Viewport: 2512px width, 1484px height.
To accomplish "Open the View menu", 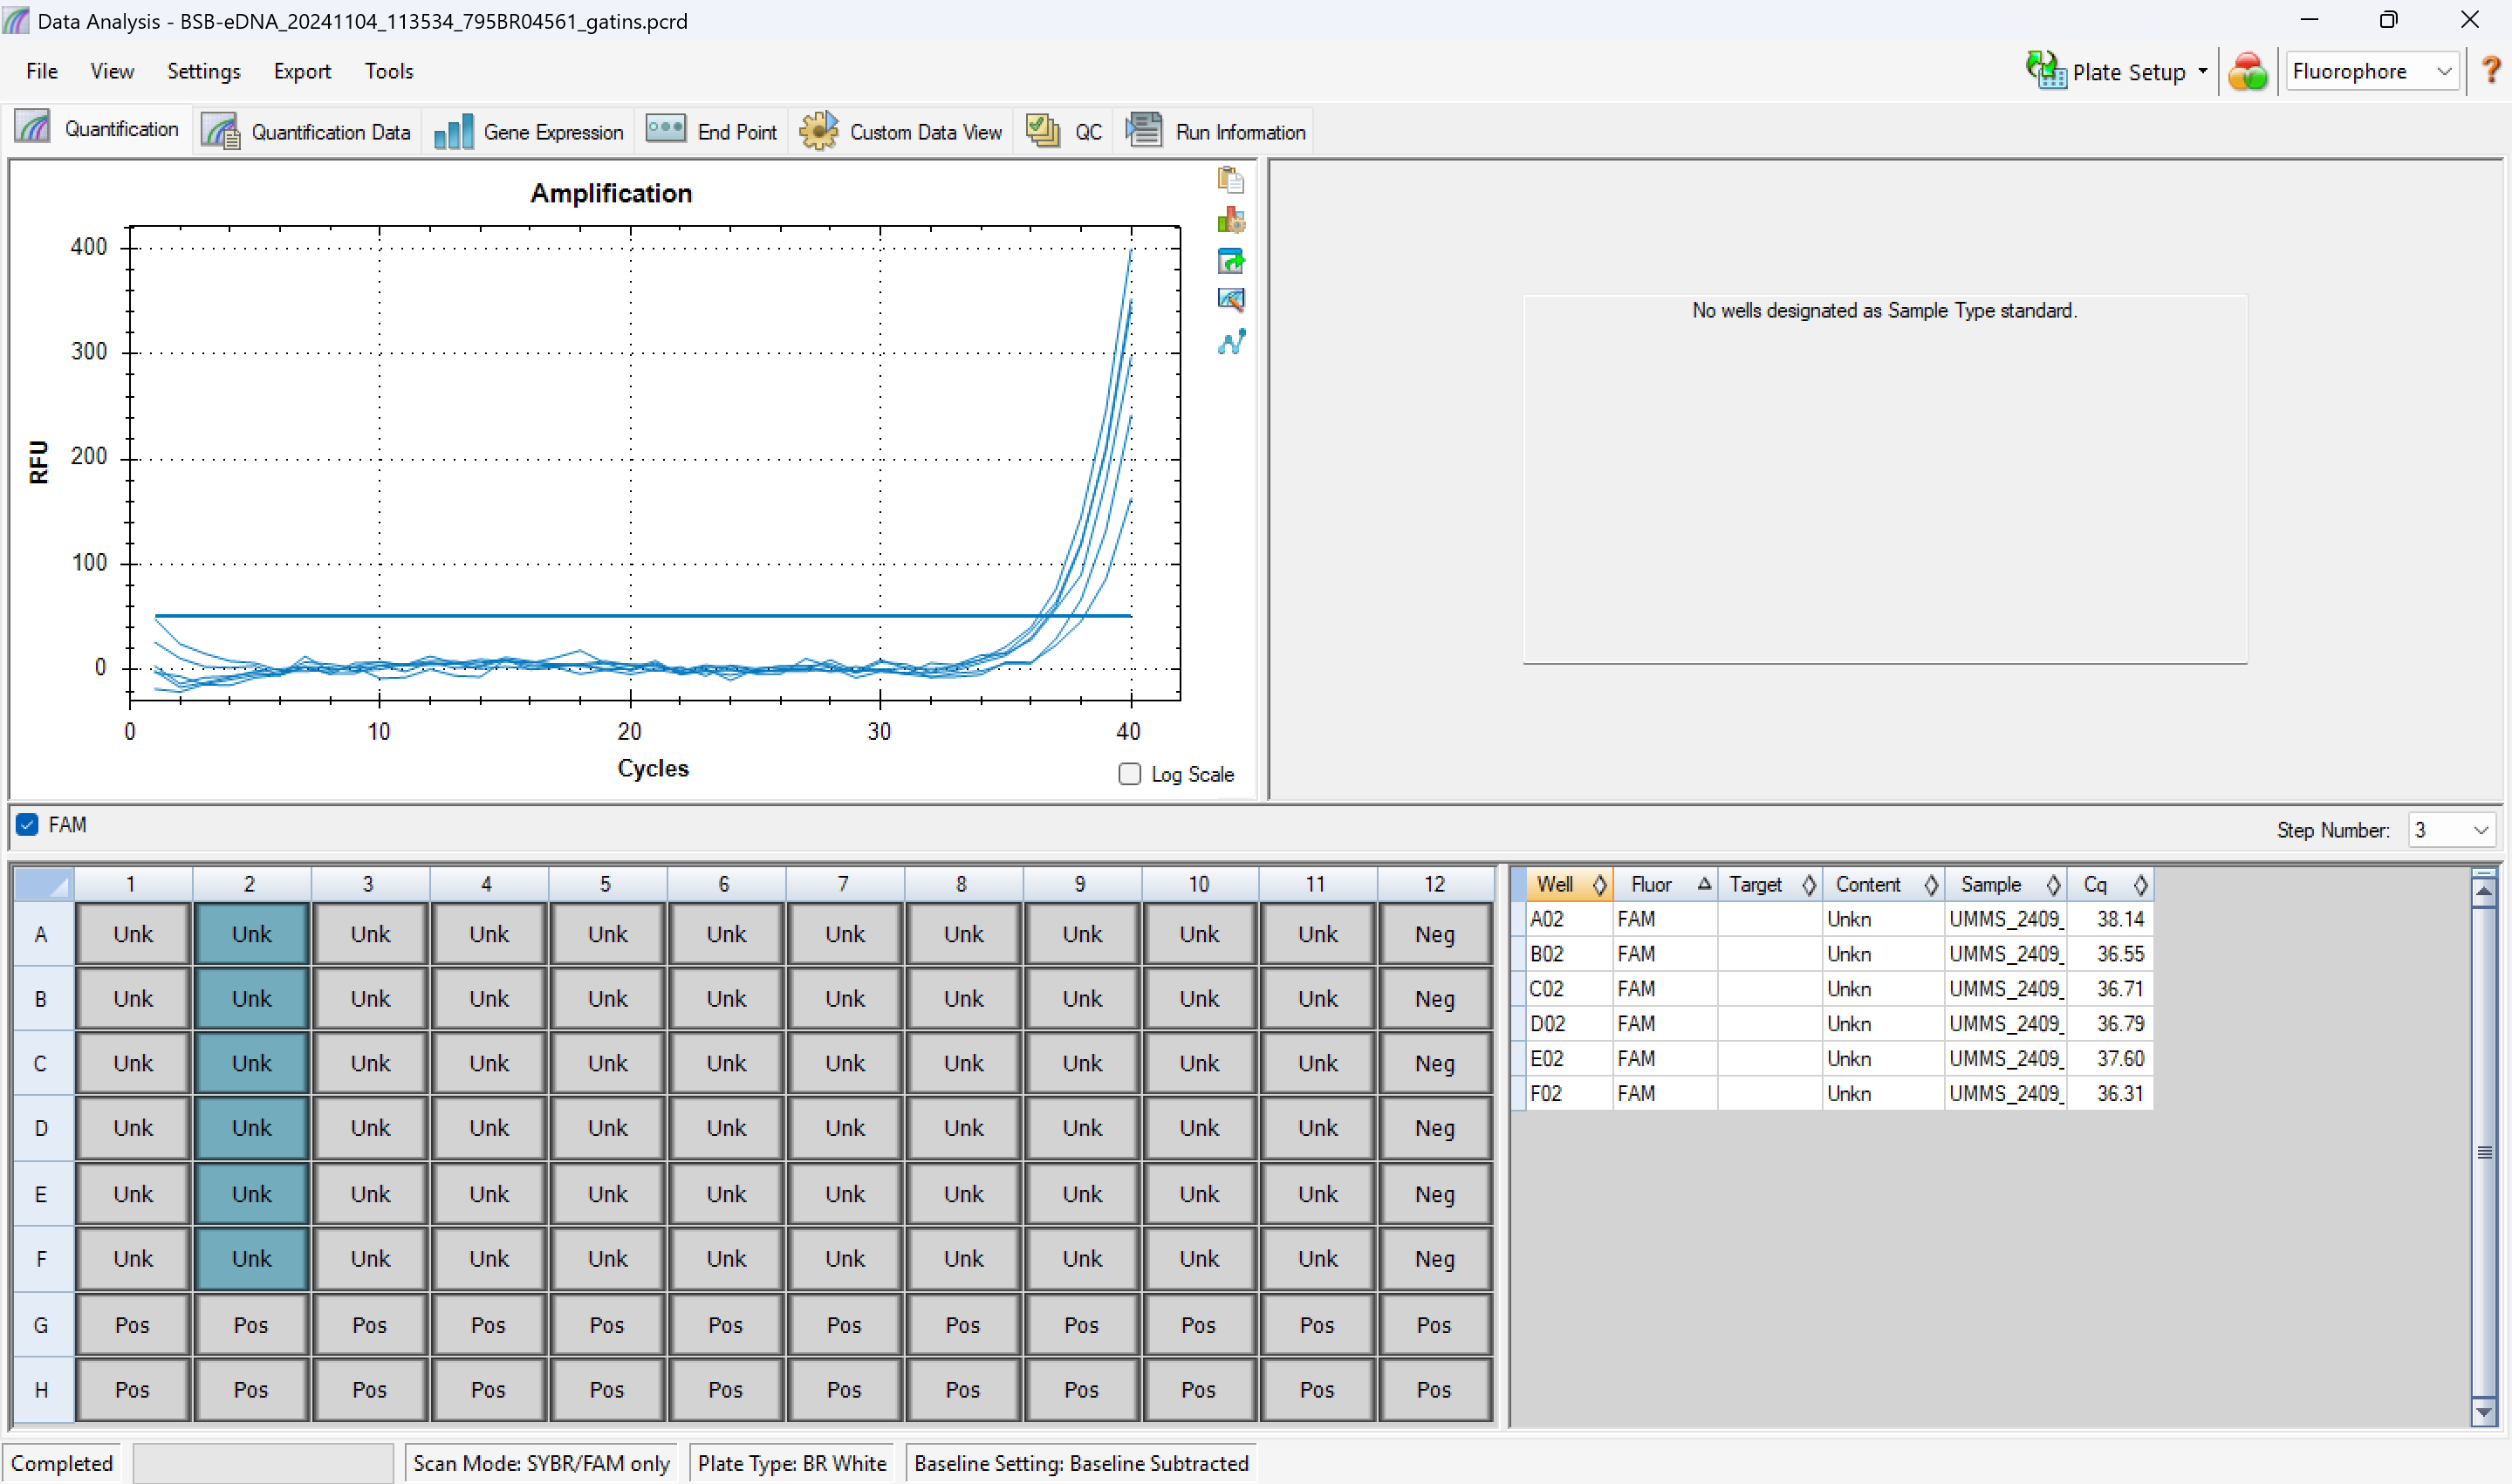I will click(112, 71).
